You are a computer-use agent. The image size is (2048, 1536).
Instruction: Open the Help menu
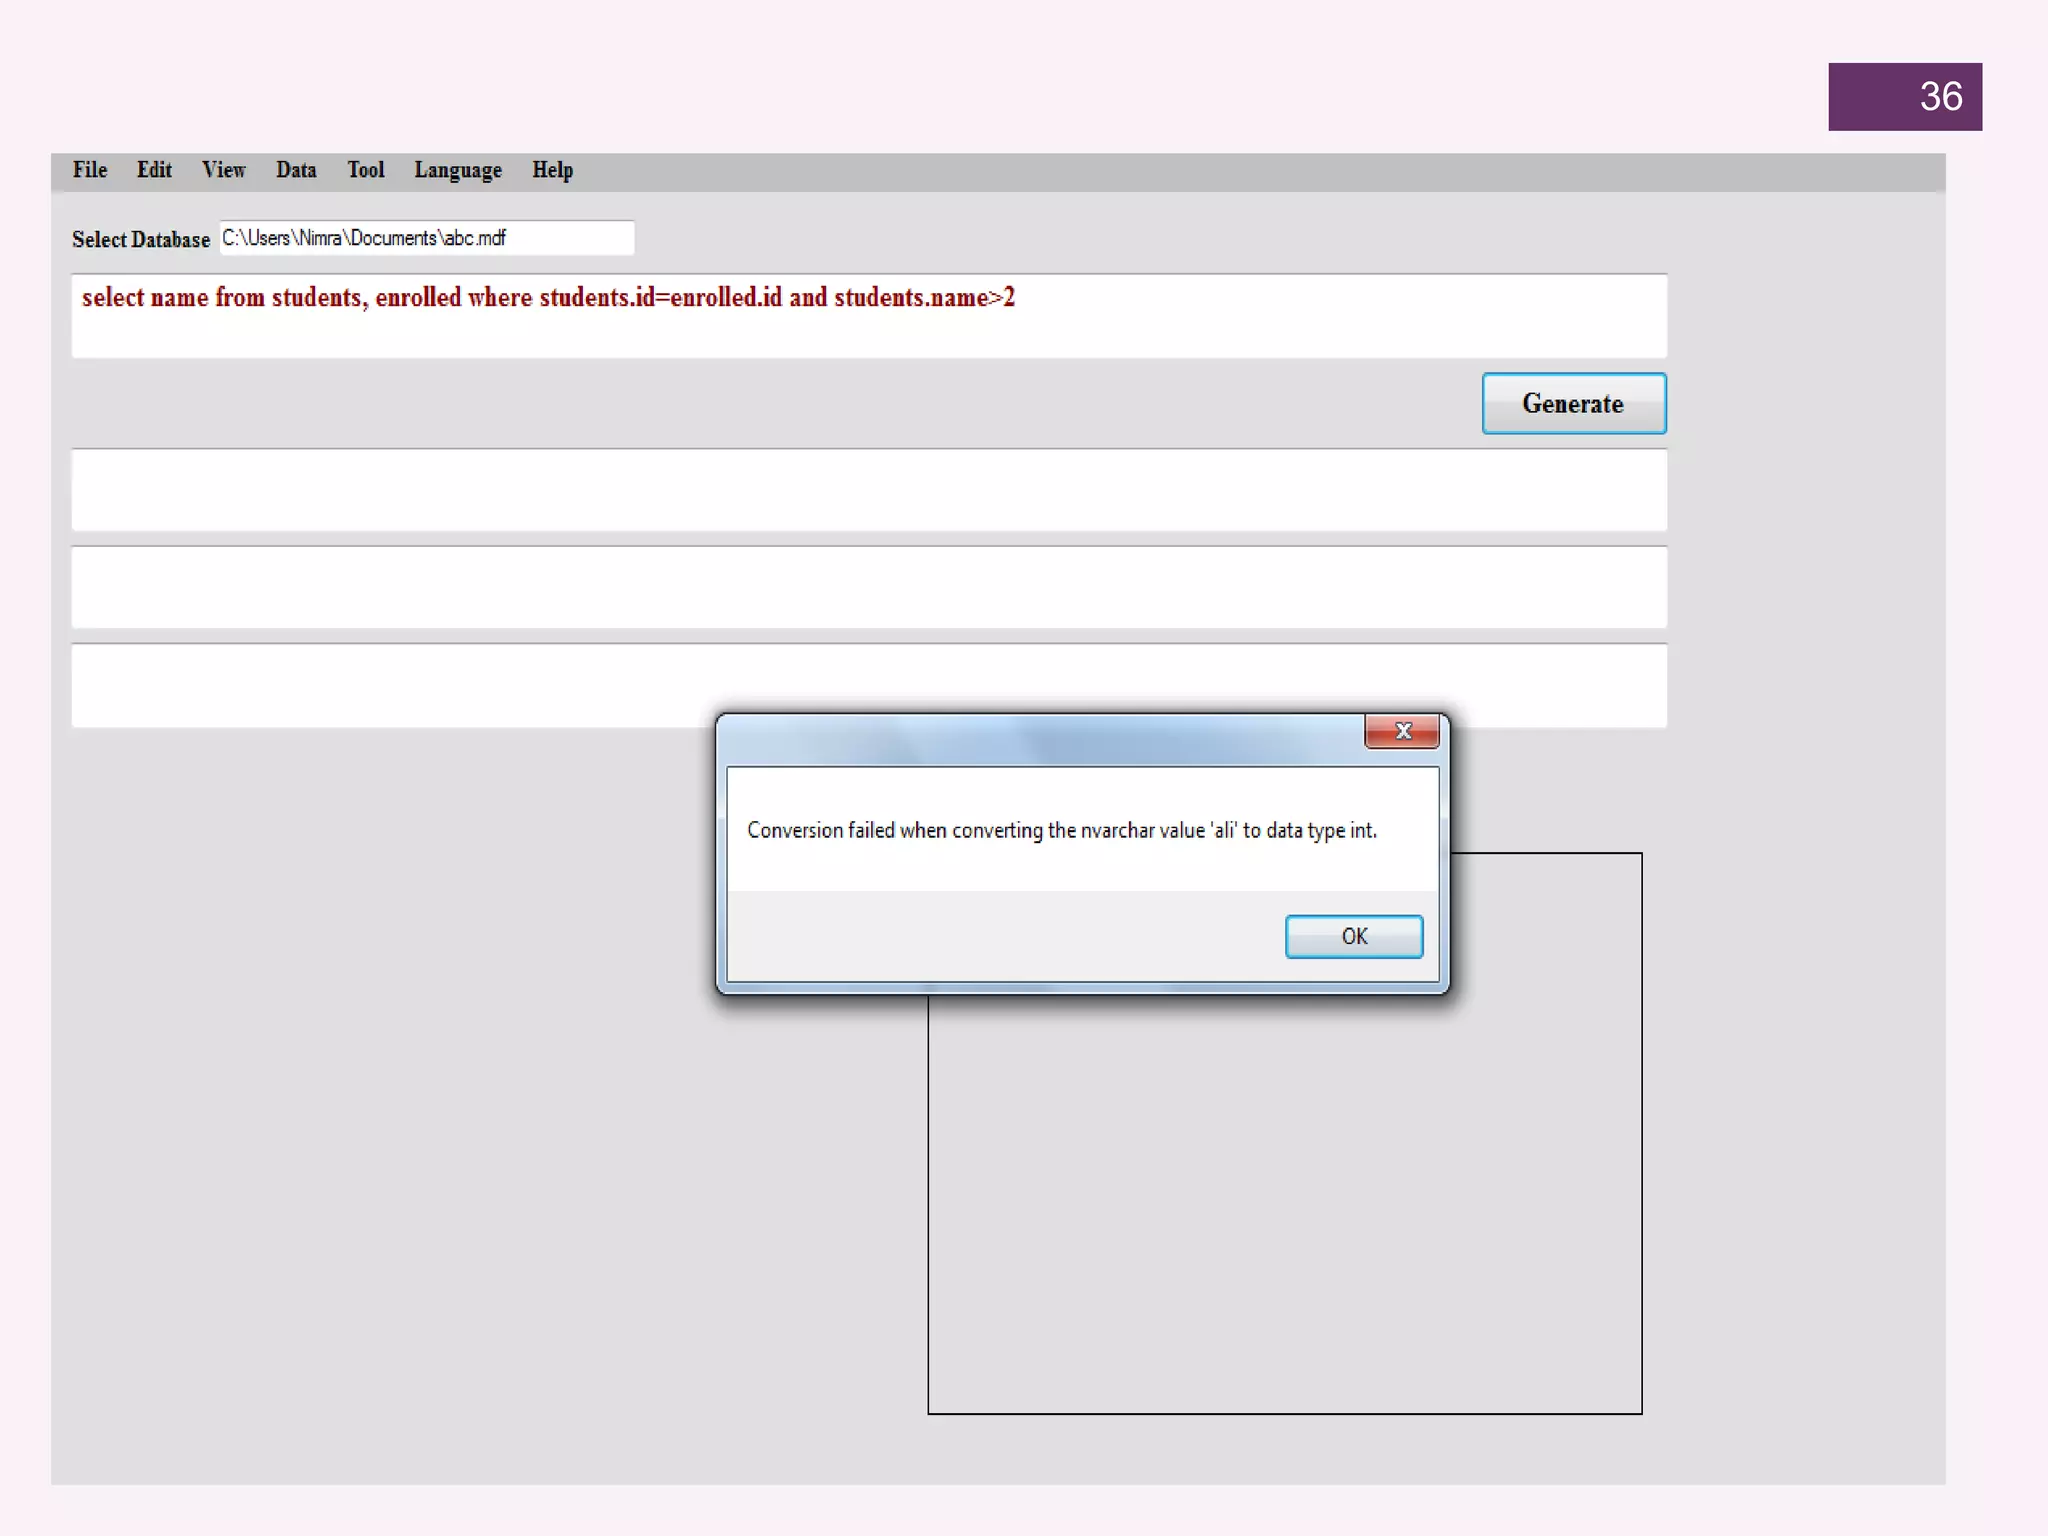552,170
